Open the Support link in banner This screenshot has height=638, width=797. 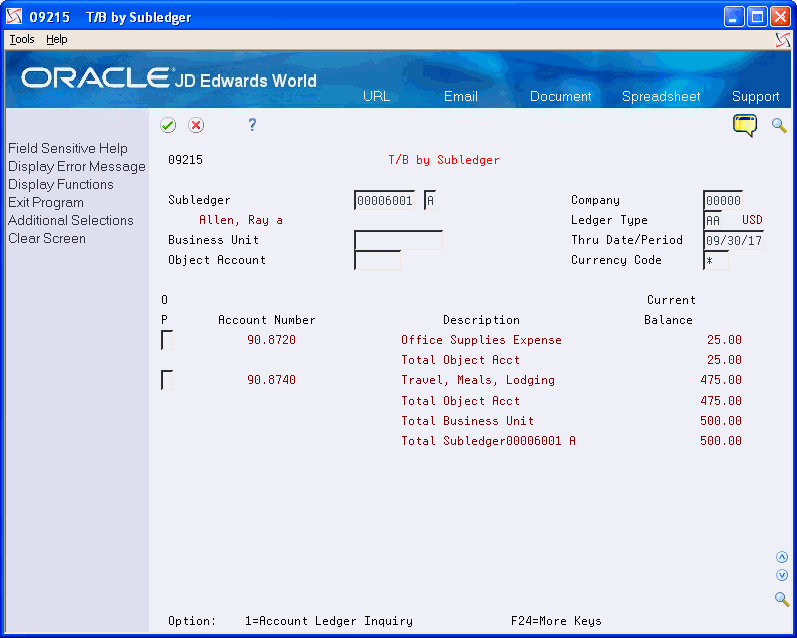[x=755, y=96]
